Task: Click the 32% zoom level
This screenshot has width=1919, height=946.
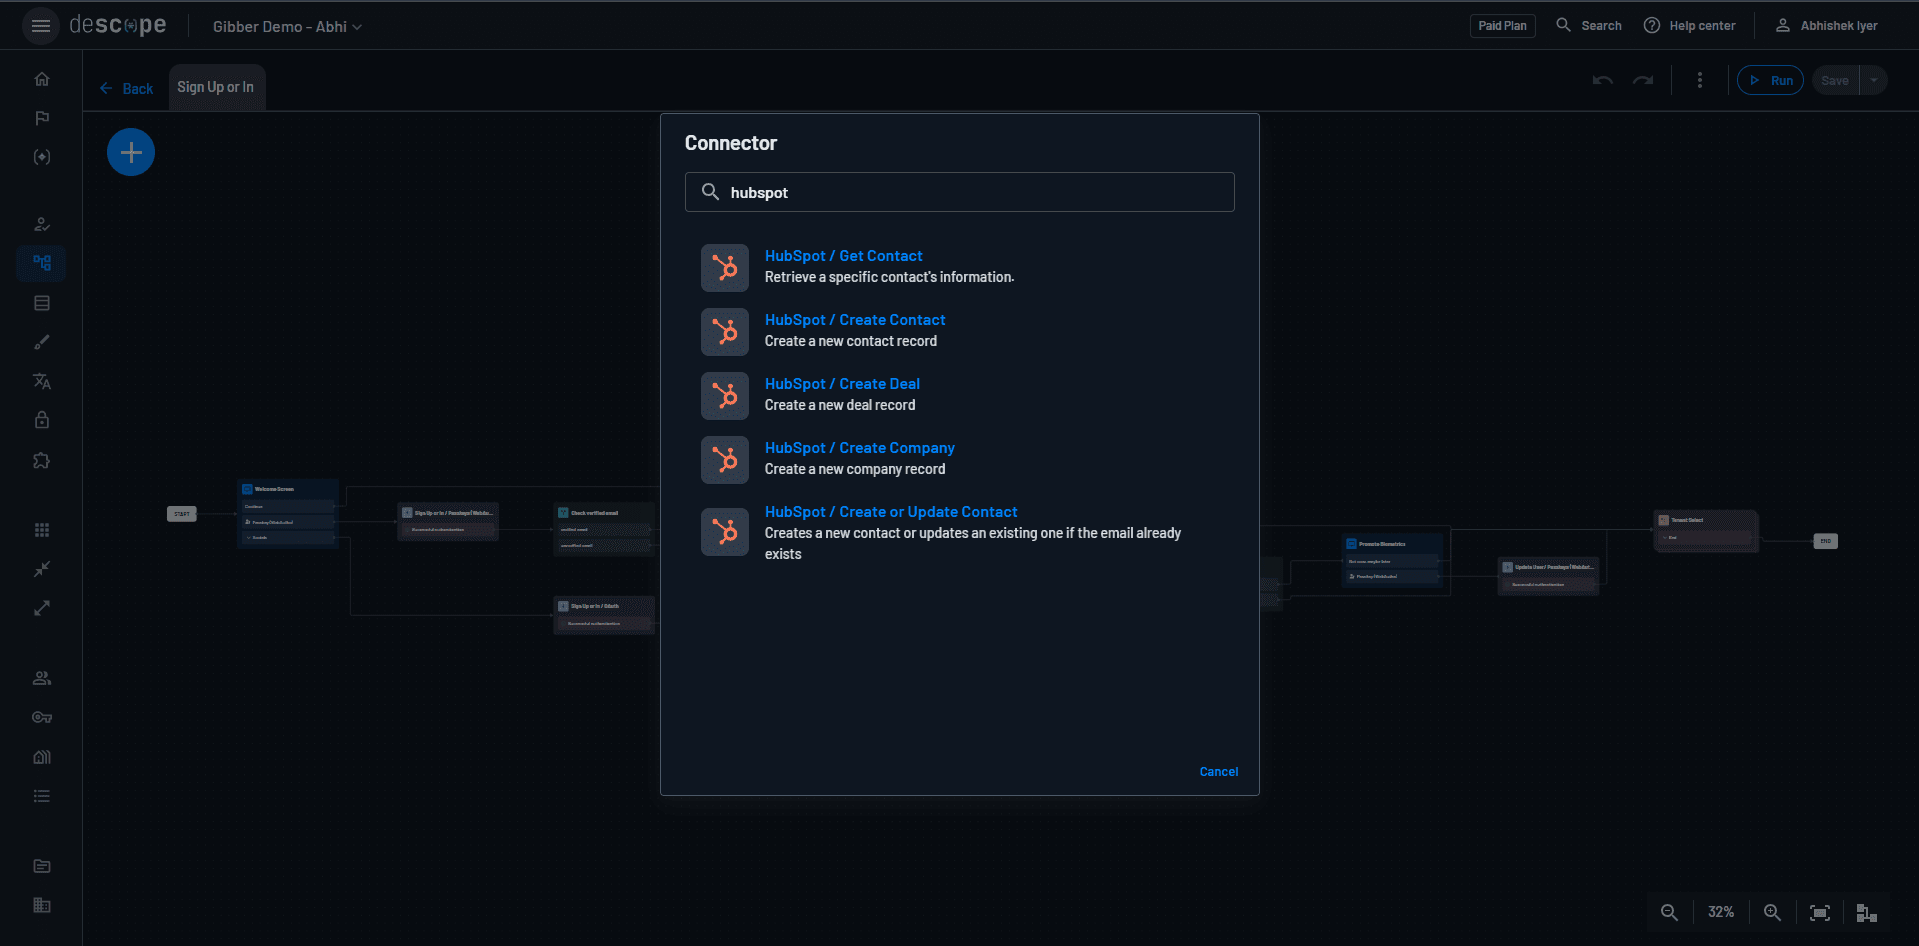Action: (1721, 913)
